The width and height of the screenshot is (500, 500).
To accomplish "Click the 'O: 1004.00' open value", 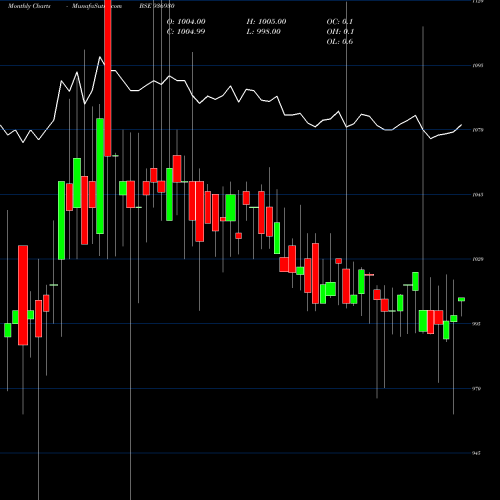I will (x=186, y=22).
